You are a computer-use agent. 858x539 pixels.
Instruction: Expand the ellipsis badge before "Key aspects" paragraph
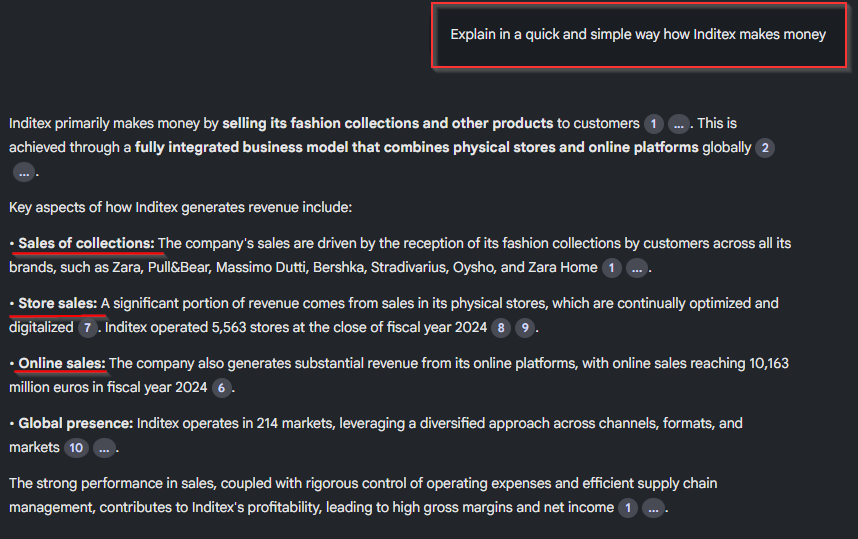pyautogui.click(x=24, y=172)
